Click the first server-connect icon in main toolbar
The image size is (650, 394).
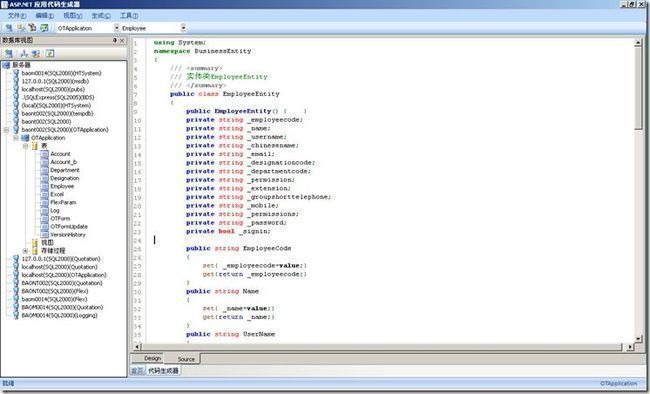[x=8, y=28]
